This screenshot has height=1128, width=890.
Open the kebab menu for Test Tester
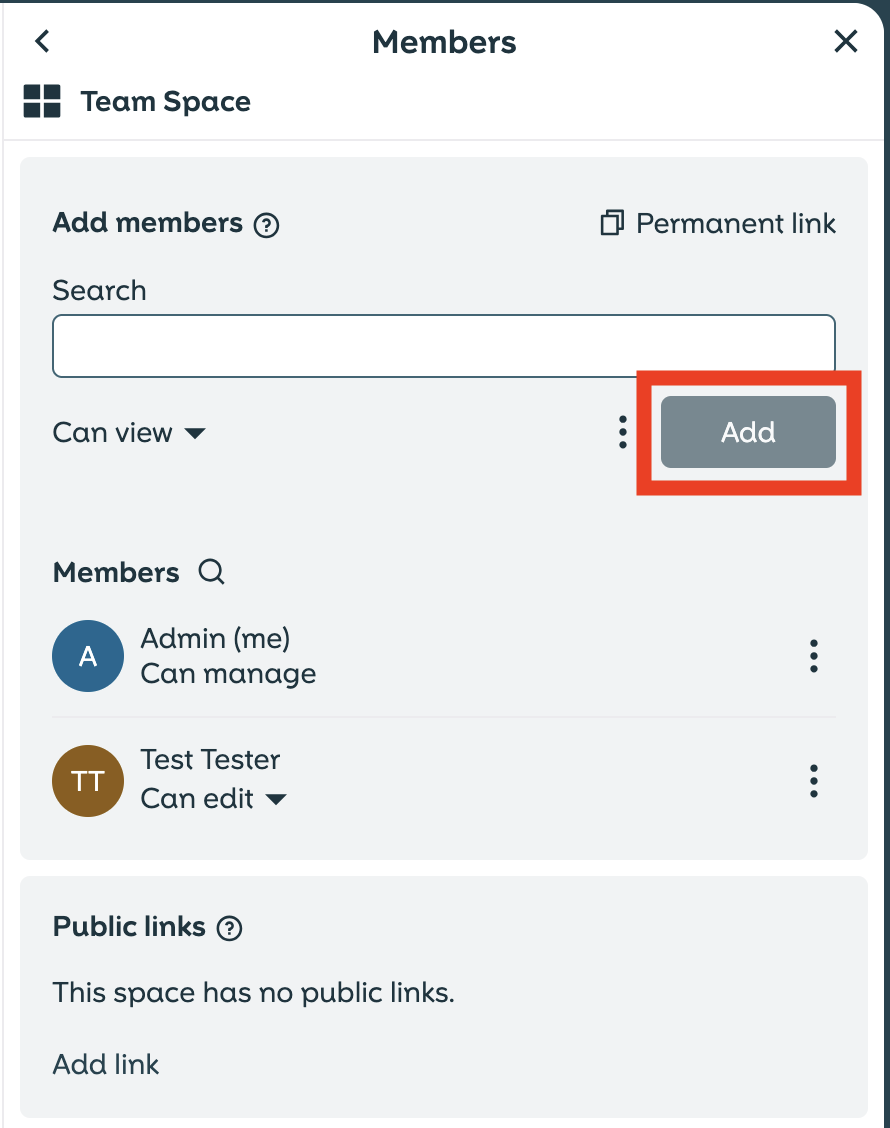tap(814, 781)
